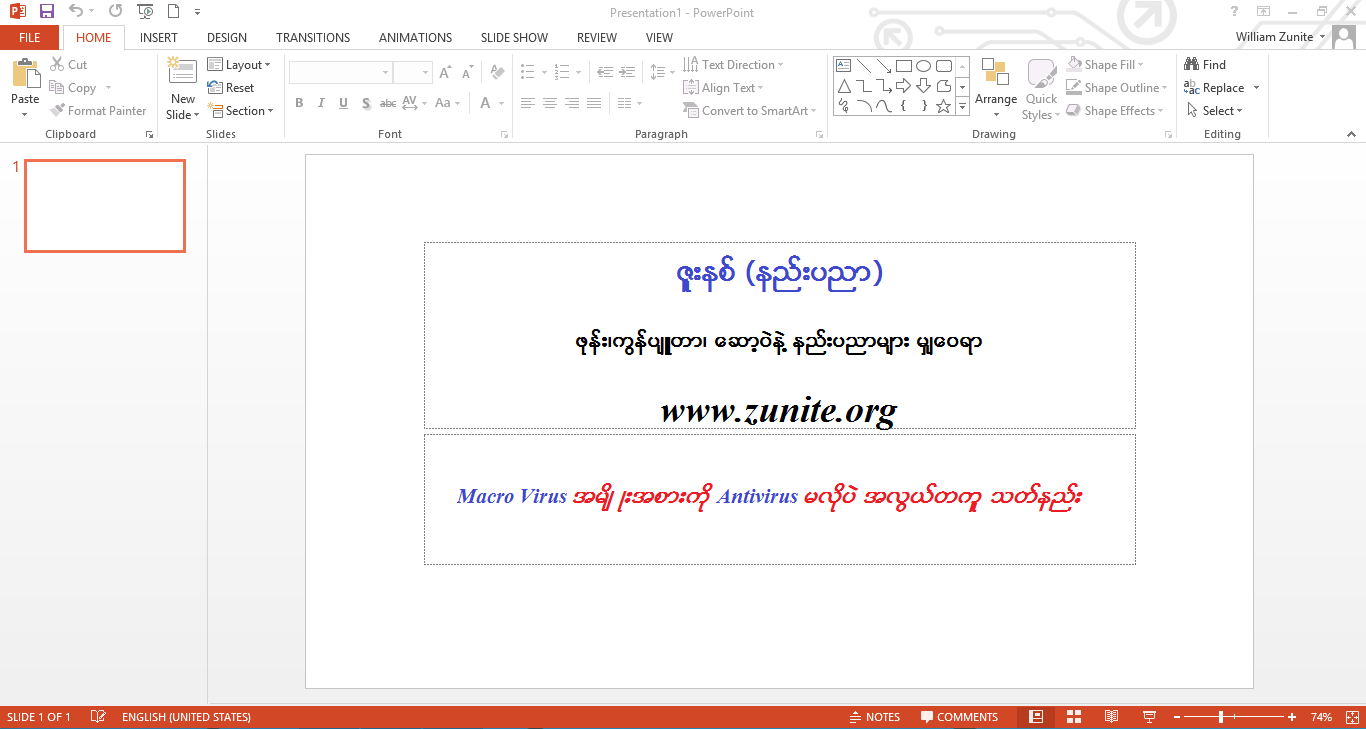Open the font color picker
1366x729 pixels.
click(492, 103)
